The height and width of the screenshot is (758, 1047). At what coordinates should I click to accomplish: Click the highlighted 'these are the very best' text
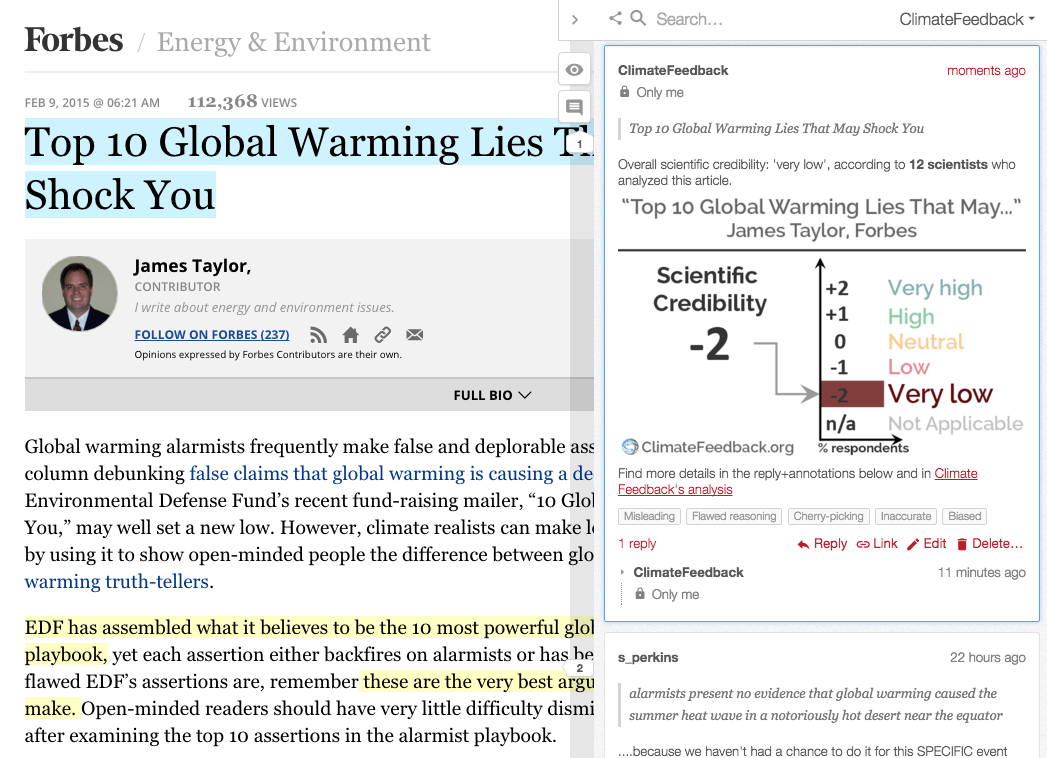478,682
